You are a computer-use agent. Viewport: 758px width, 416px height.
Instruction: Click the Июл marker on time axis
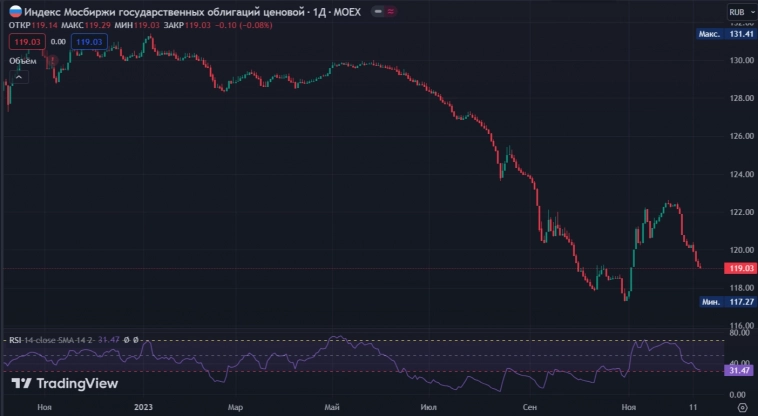tap(430, 408)
